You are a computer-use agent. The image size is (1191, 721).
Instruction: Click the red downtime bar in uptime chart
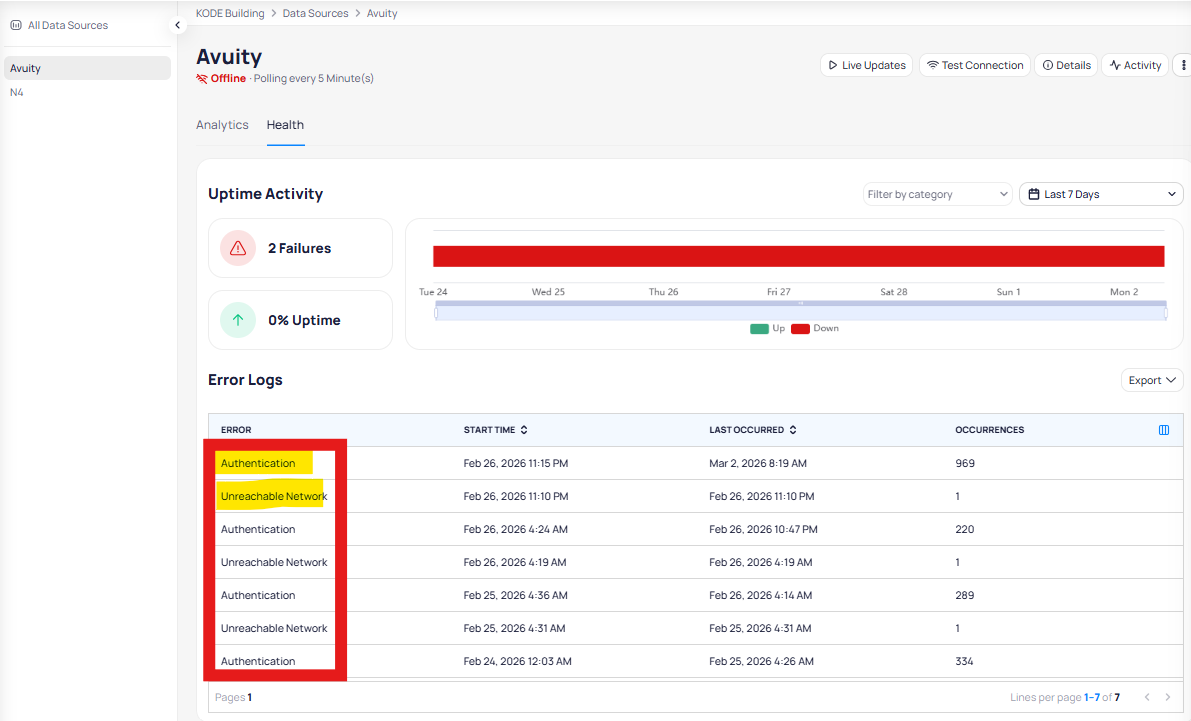[798, 256]
